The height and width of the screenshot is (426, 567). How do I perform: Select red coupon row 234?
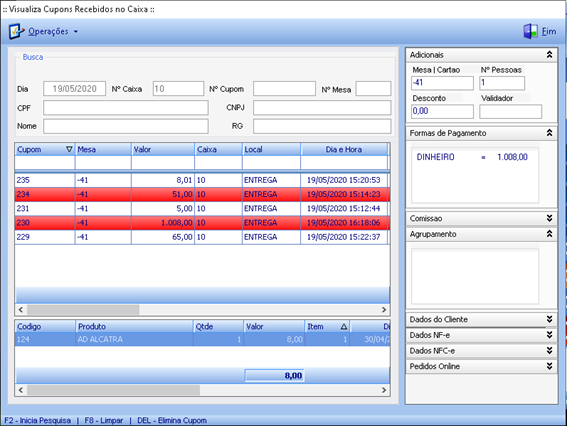[x=202, y=194]
